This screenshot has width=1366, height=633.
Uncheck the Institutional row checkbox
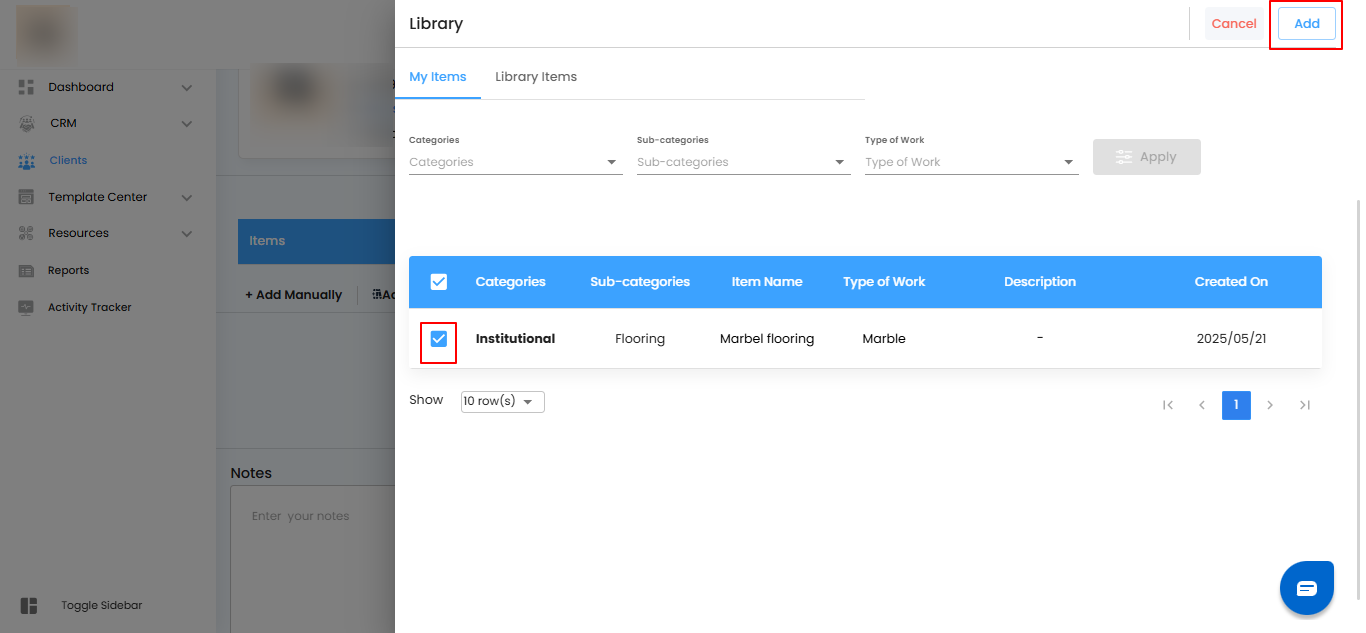[438, 340]
